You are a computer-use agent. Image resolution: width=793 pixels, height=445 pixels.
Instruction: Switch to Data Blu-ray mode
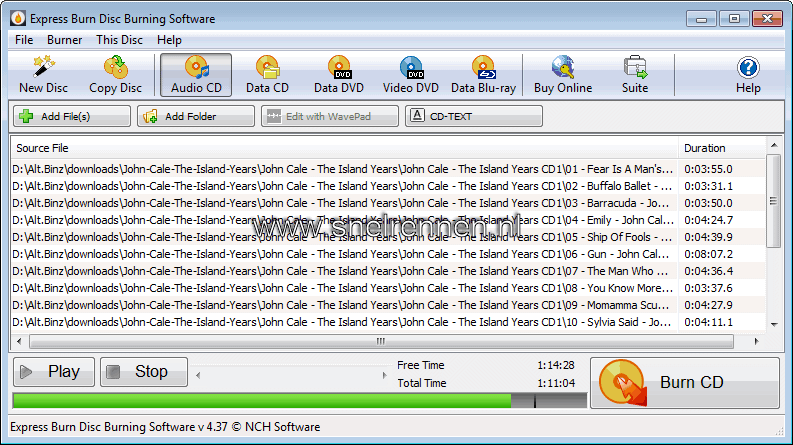coord(483,75)
